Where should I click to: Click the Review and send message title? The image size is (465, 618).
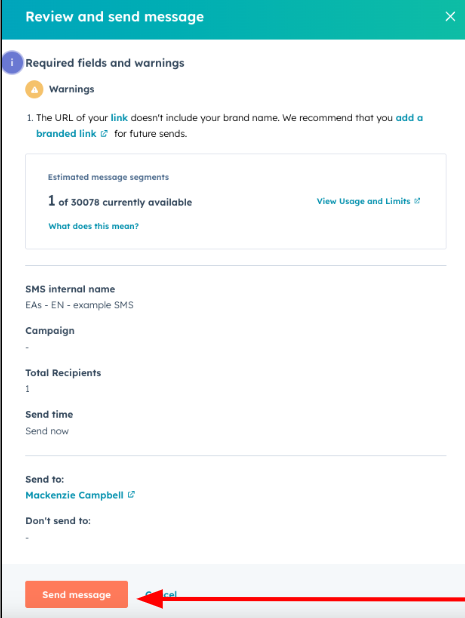[x=115, y=17]
